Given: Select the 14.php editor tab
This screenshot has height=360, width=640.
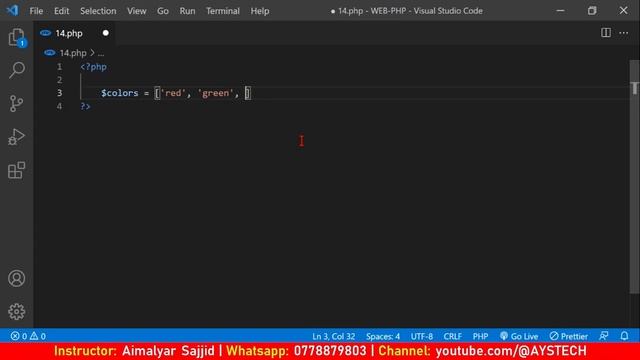Looking at the screenshot, I should (74, 33).
